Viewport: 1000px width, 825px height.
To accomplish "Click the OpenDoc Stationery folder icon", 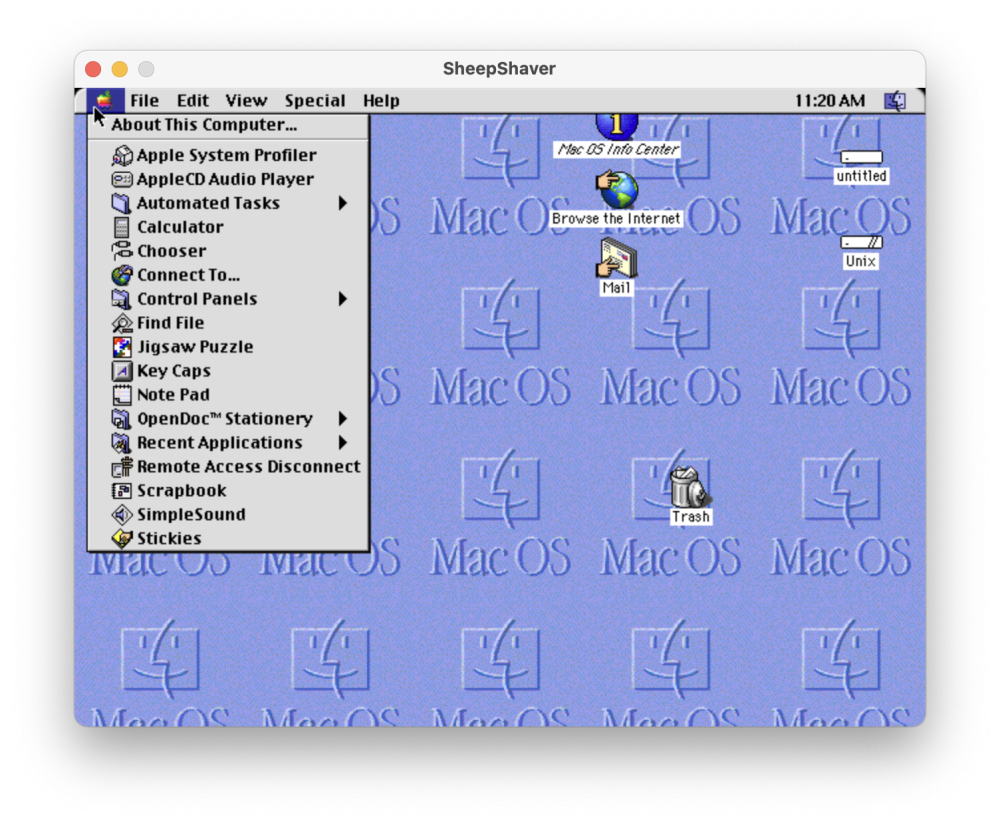I will [x=122, y=418].
